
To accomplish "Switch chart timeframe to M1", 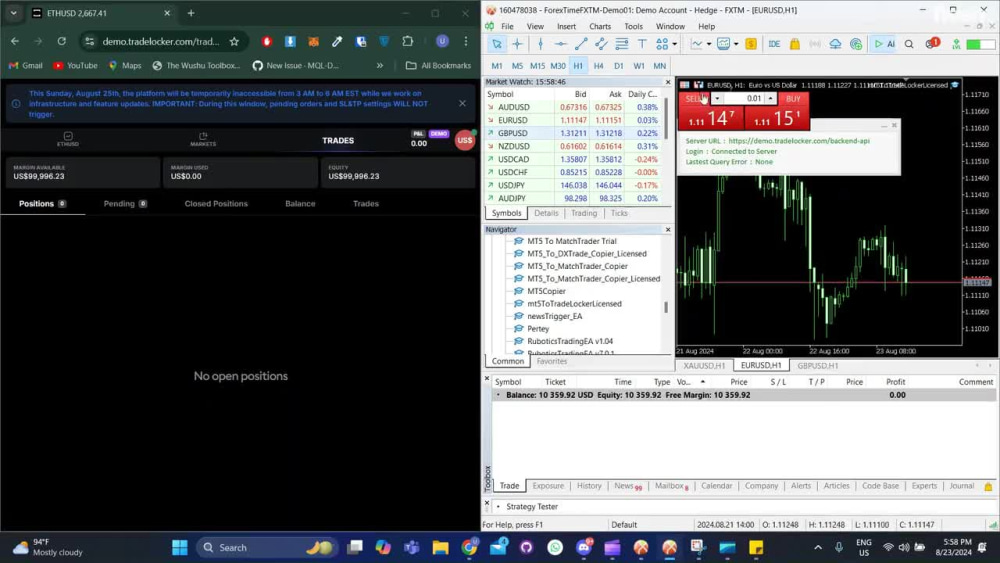I will [x=497, y=66].
